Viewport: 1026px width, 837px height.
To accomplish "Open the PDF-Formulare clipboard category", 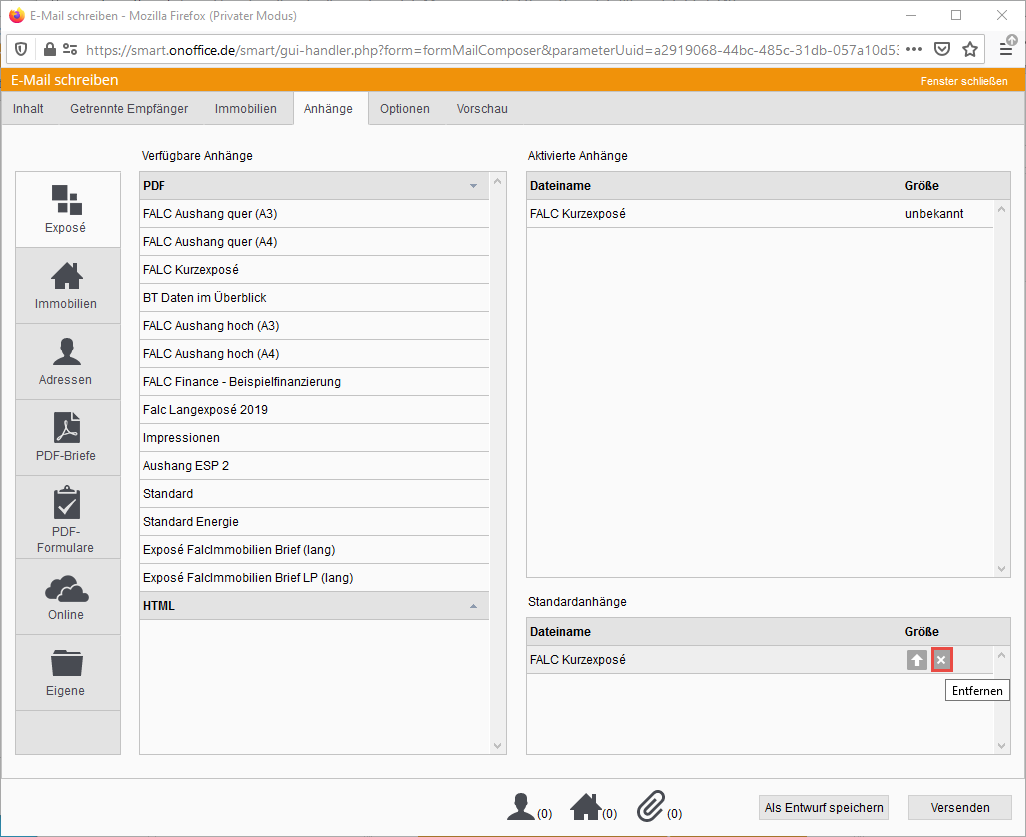I will [67, 517].
